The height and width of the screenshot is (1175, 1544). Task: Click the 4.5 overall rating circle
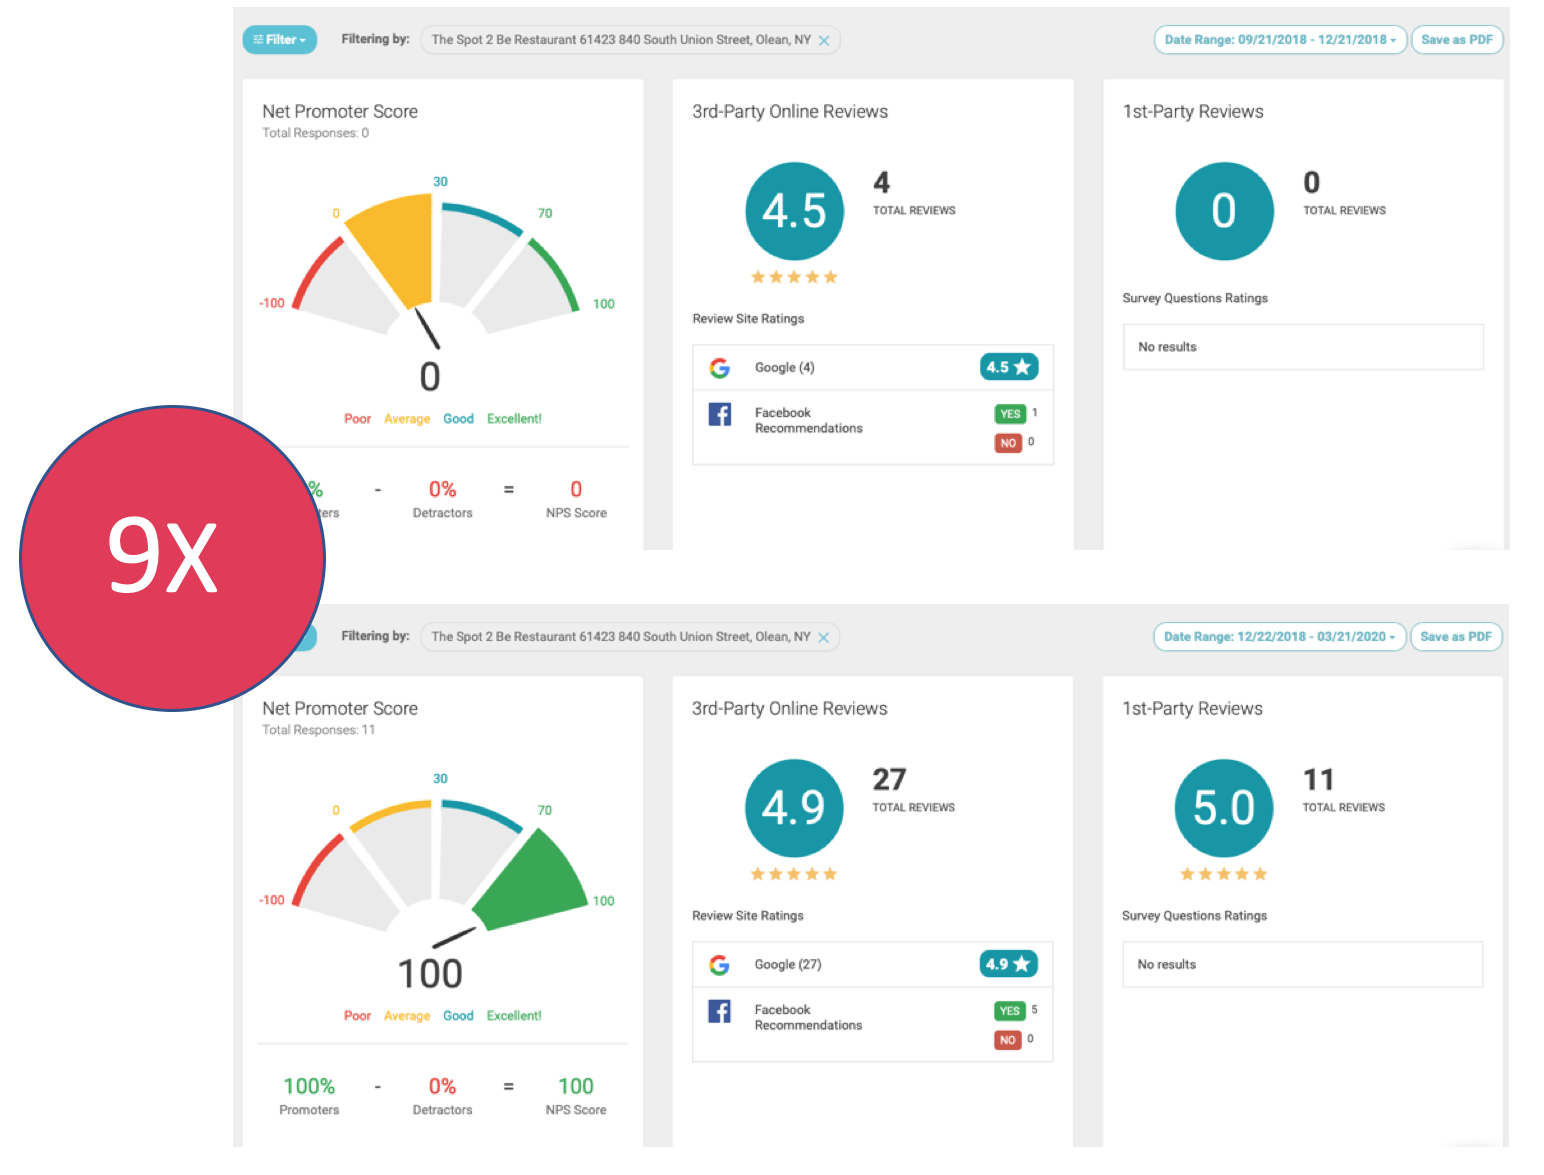click(x=795, y=211)
